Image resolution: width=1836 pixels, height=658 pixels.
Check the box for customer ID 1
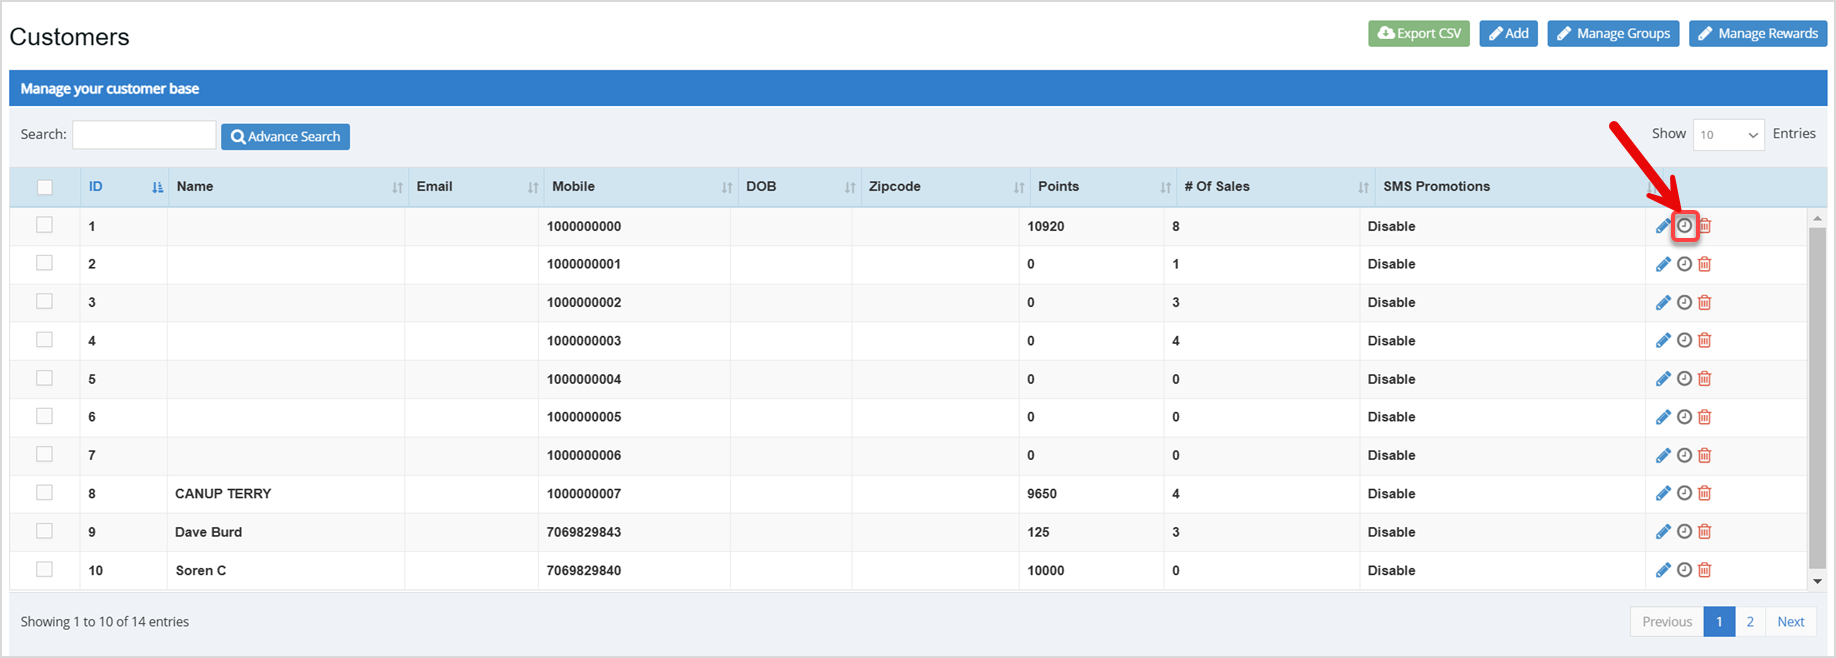(x=44, y=225)
